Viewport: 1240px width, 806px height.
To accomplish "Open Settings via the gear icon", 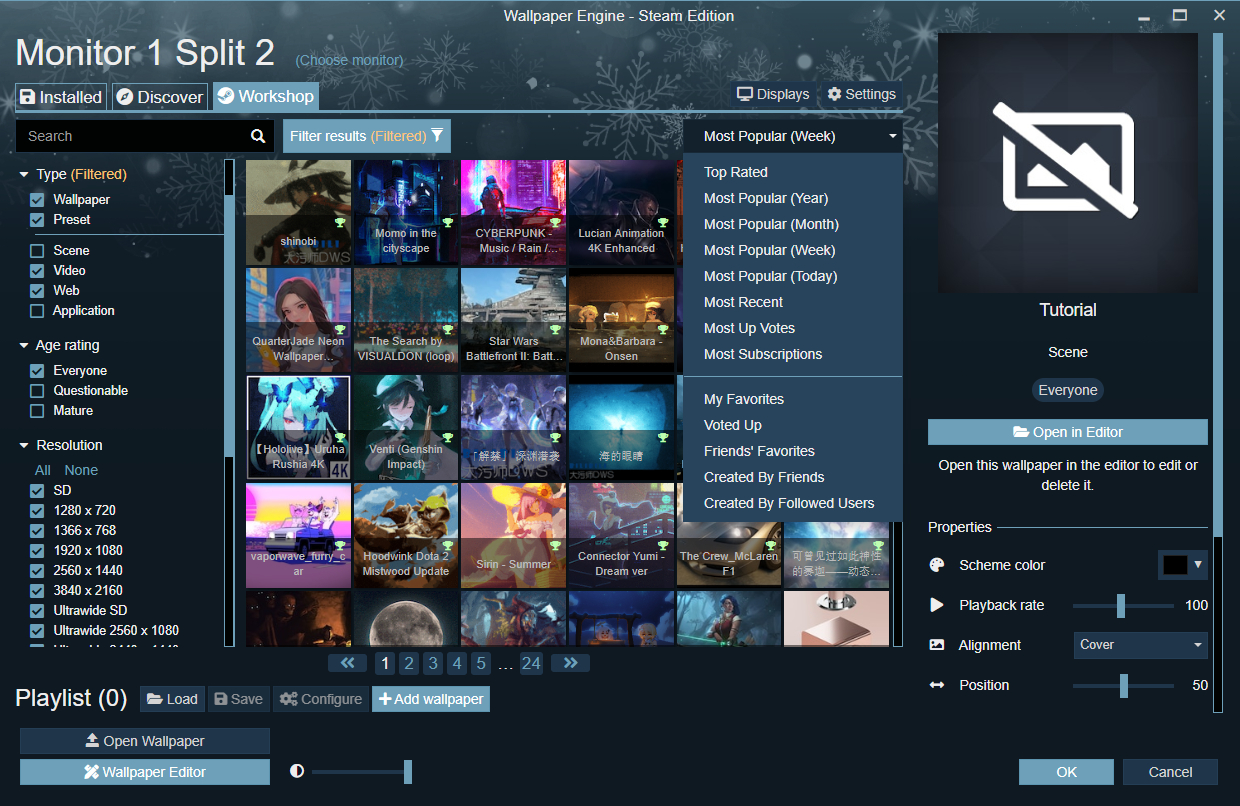I will (x=834, y=94).
